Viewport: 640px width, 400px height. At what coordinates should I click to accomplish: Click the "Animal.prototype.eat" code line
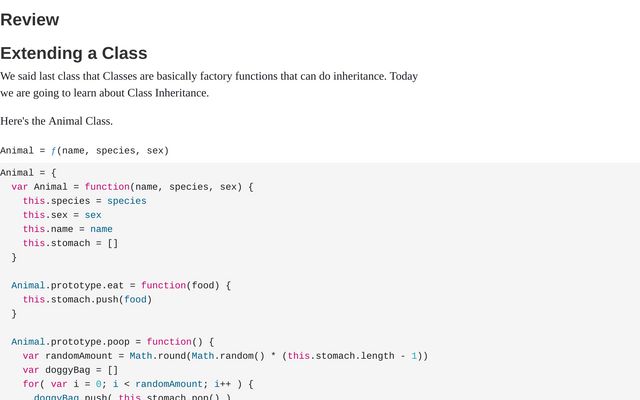pos(121,286)
